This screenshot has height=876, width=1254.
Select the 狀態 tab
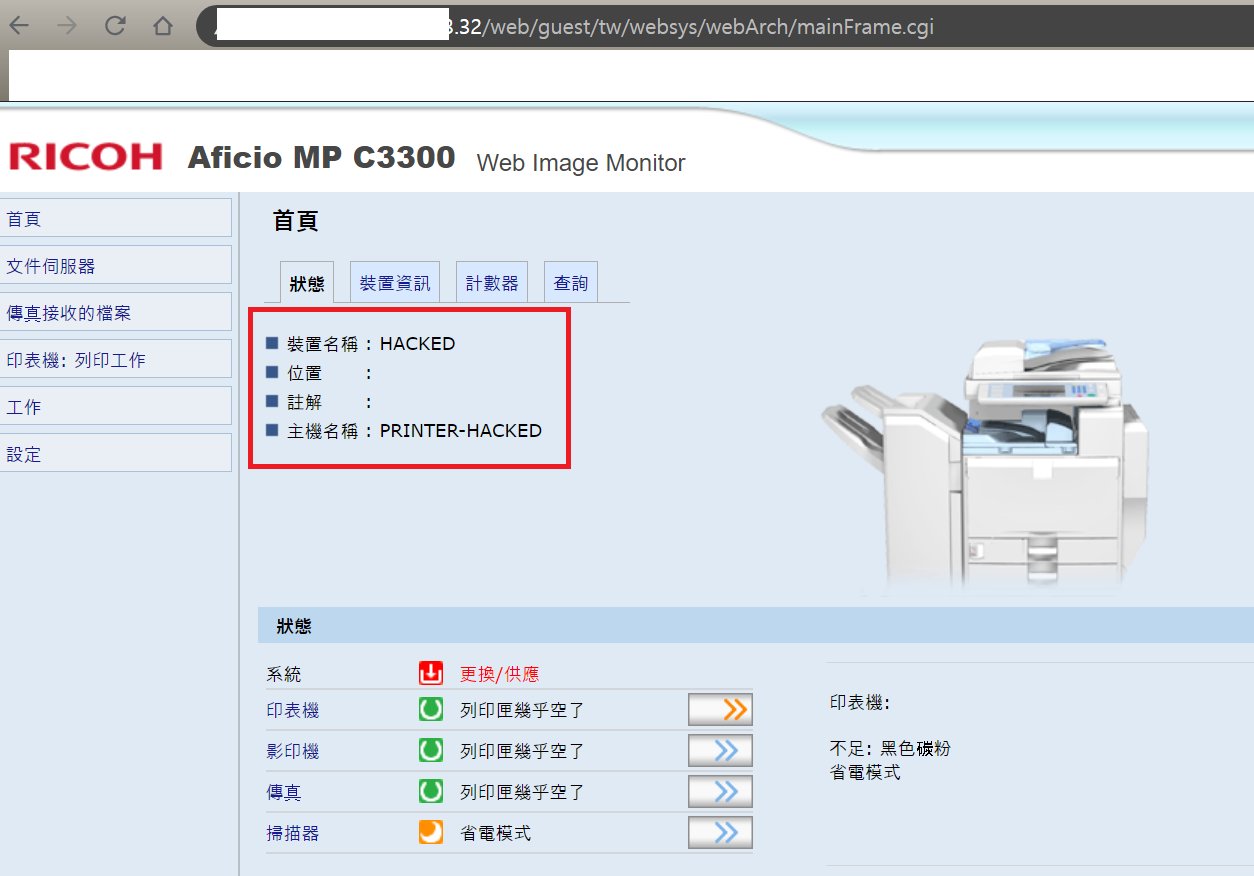(307, 283)
